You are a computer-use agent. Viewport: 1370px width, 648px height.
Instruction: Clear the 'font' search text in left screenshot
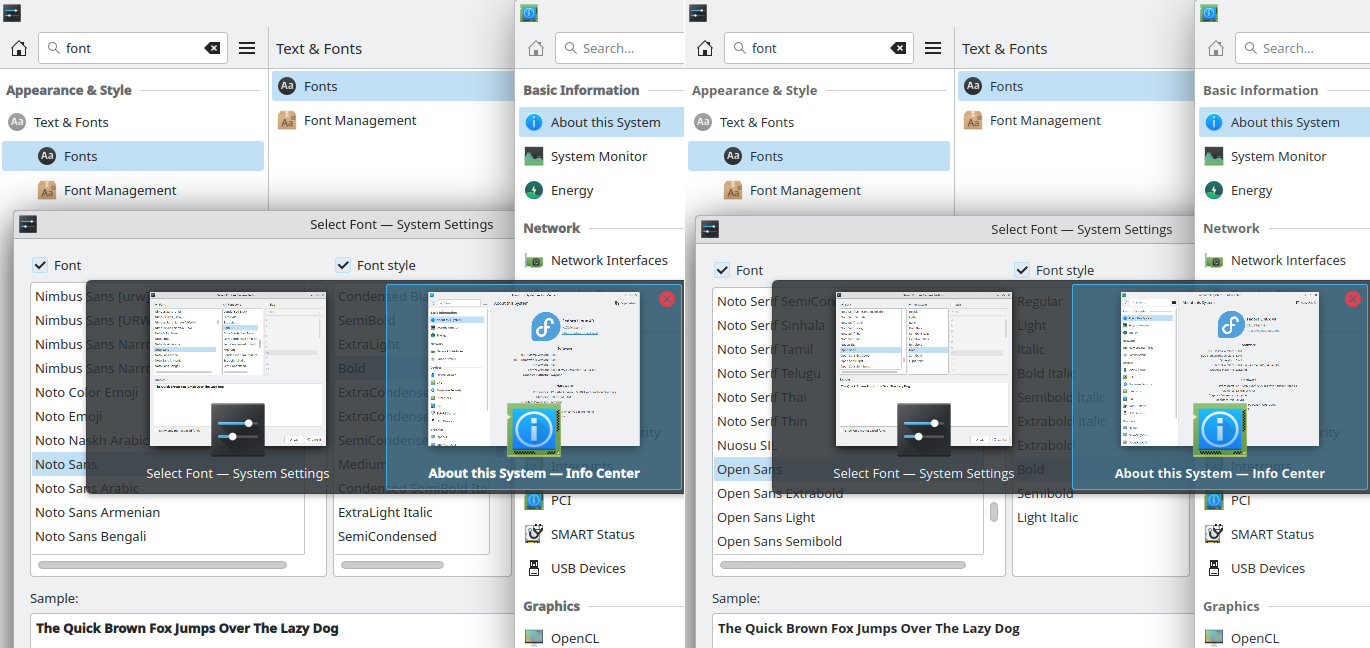point(212,48)
